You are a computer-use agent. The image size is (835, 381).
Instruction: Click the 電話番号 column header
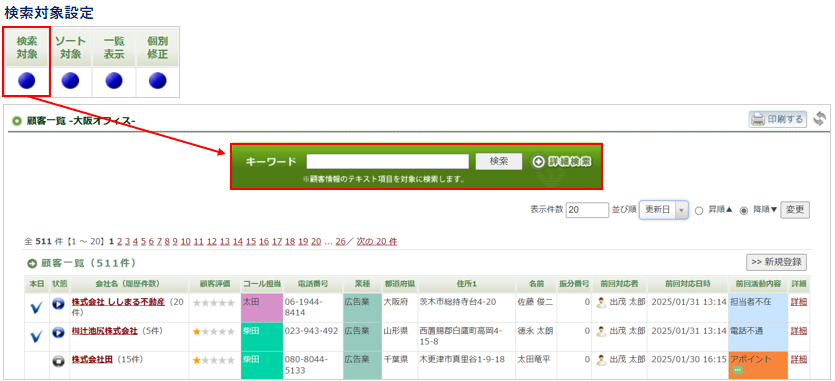click(312, 284)
